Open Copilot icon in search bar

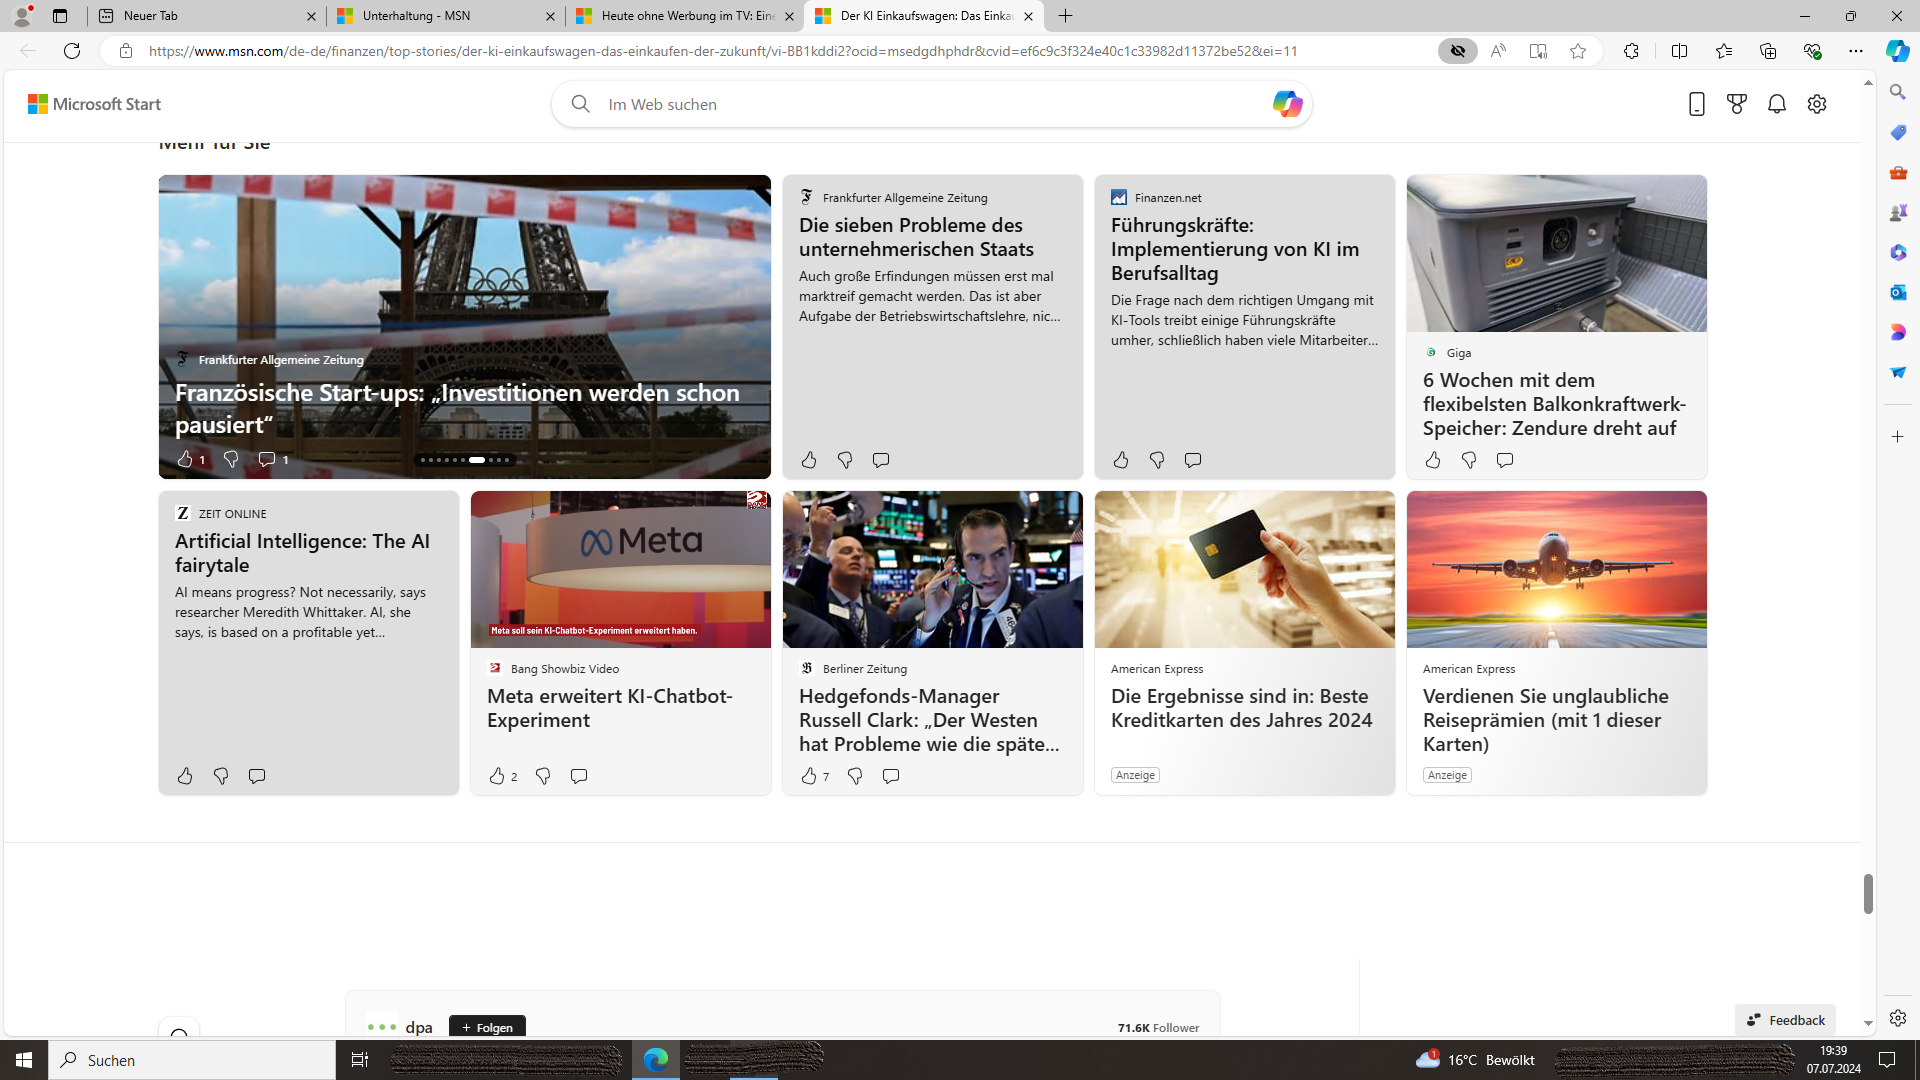[1286, 104]
